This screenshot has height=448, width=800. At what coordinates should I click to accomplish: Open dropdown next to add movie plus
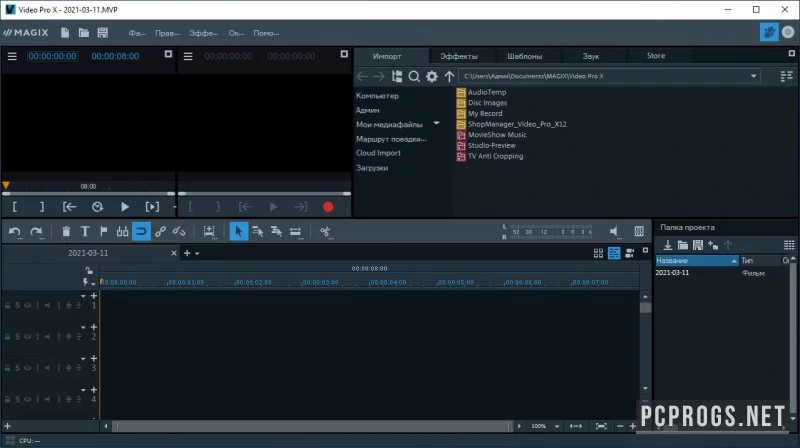coord(197,254)
